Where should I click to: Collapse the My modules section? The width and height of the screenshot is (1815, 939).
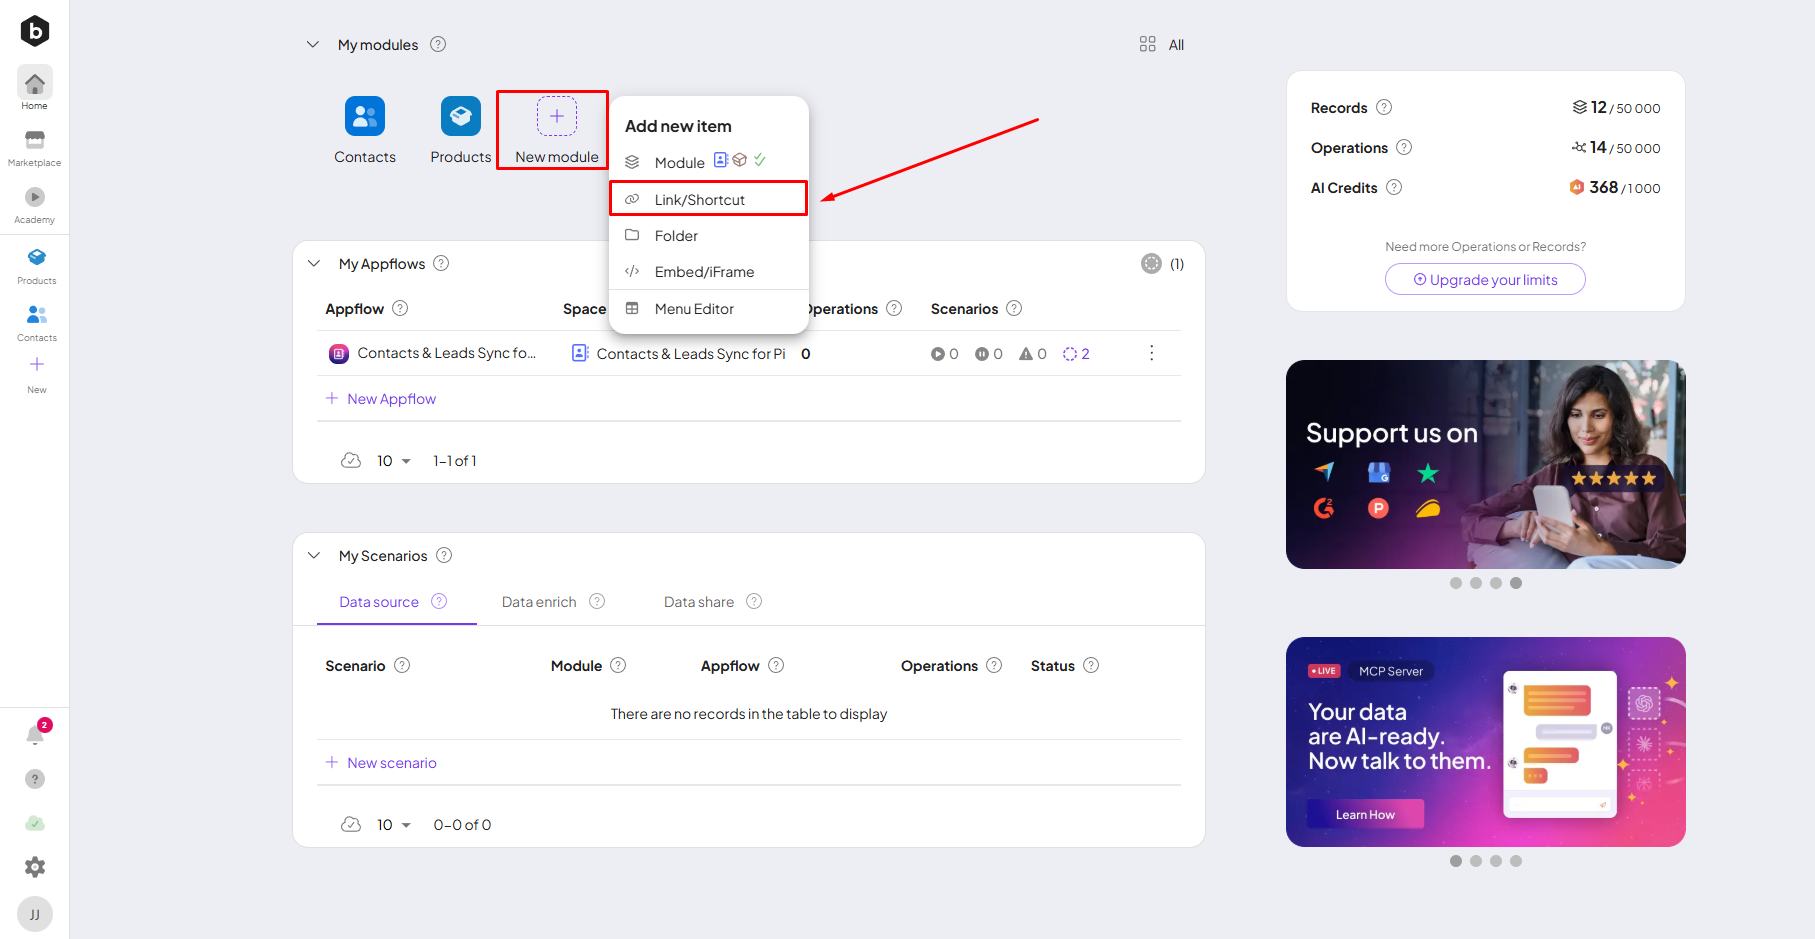tap(313, 45)
